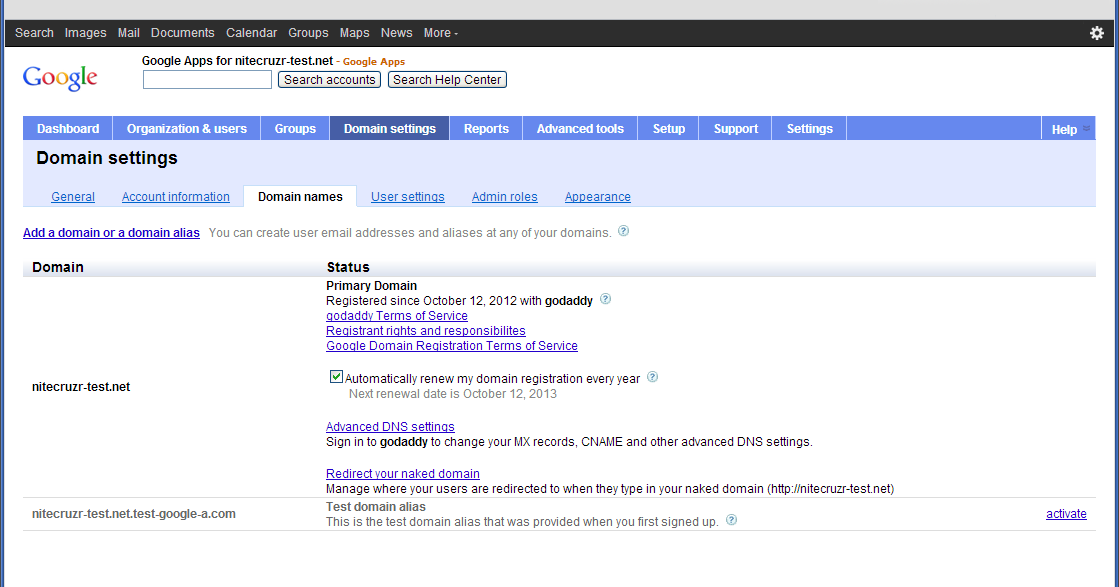Click Redirect your naked domain link
The height and width of the screenshot is (587, 1119).
402,474
